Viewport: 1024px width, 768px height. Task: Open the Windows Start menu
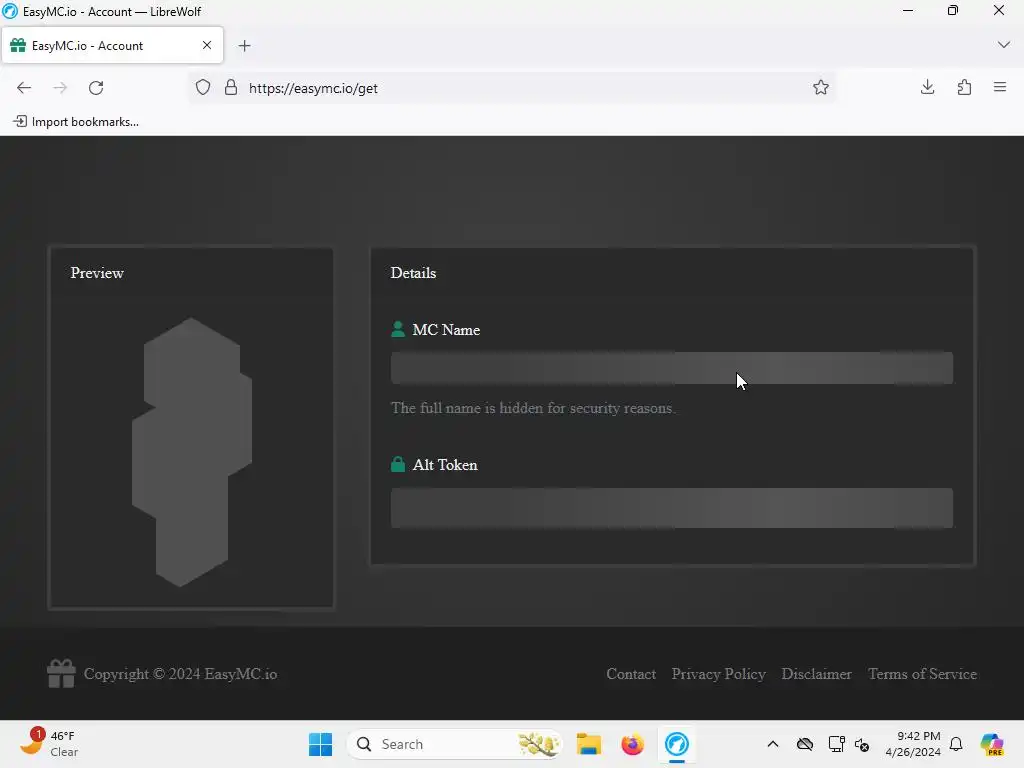(x=320, y=744)
